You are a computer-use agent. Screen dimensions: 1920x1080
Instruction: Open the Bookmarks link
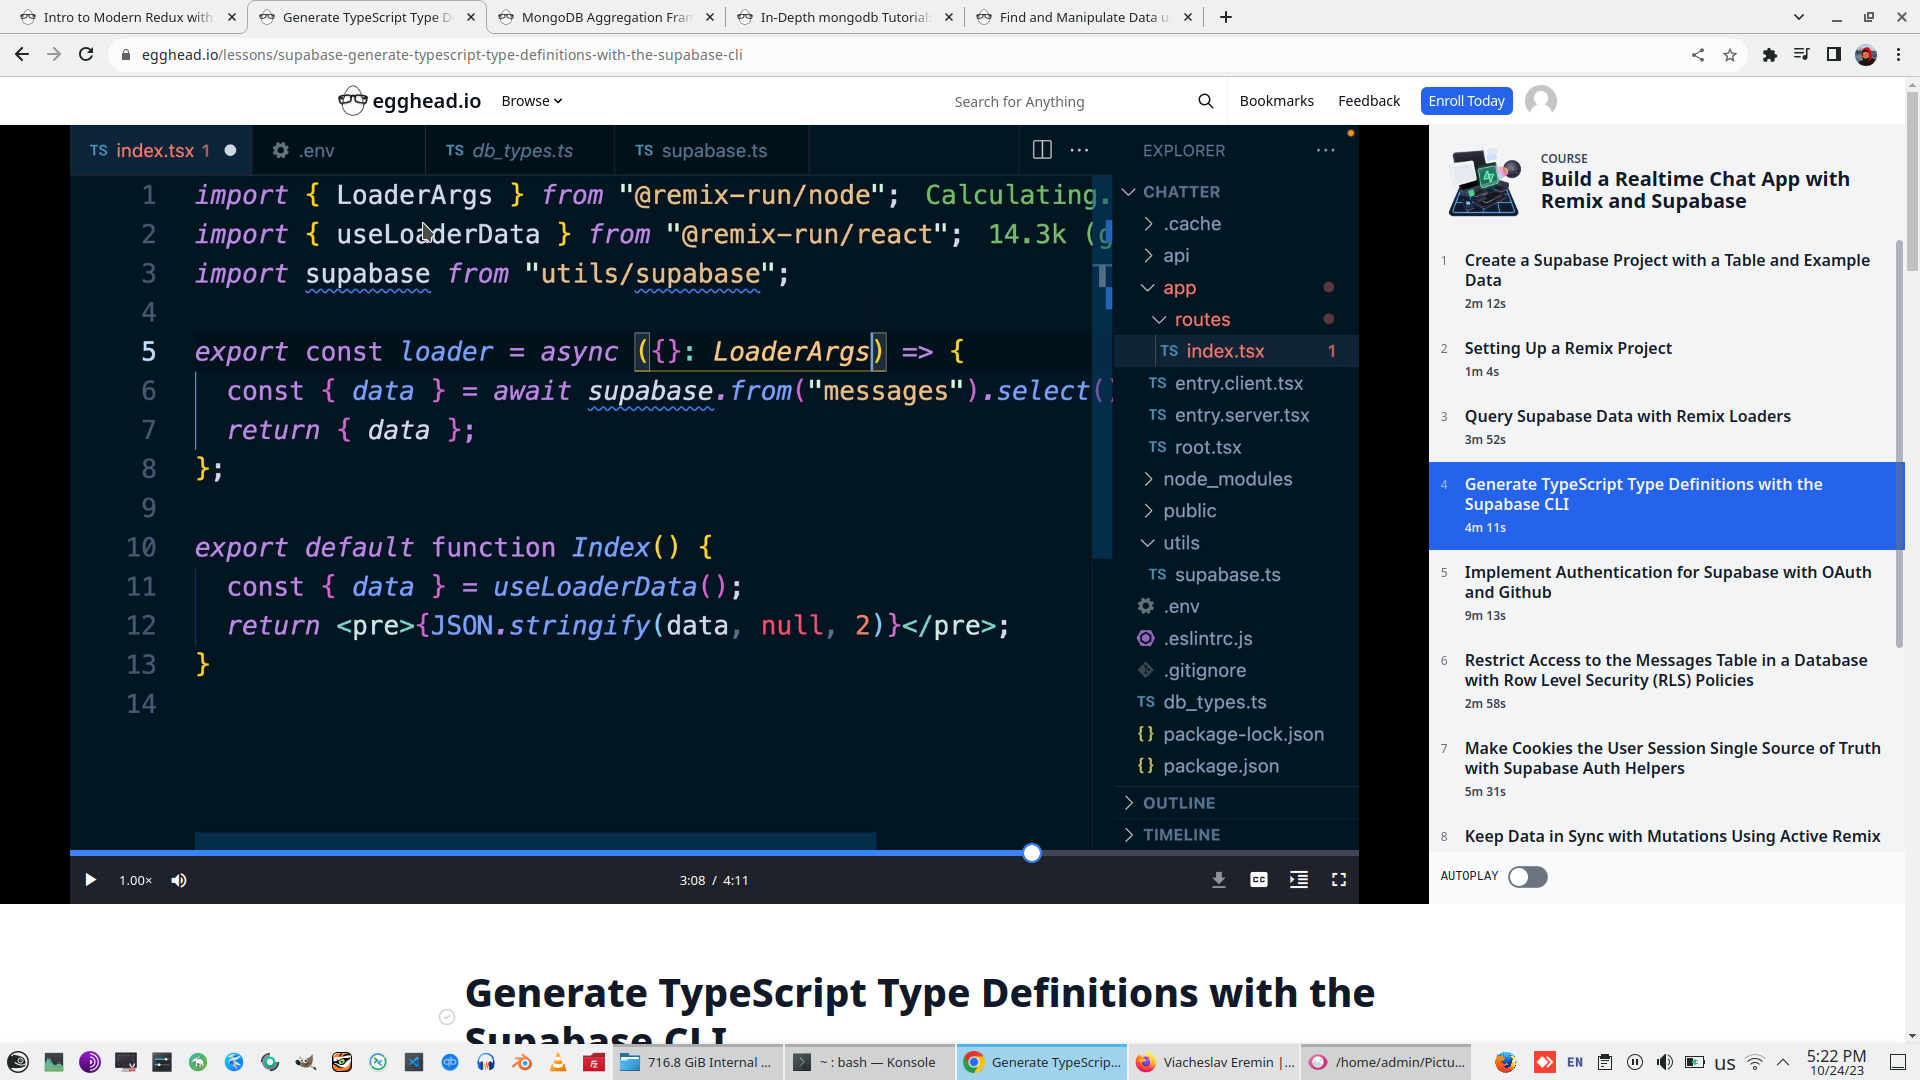[1276, 101]
